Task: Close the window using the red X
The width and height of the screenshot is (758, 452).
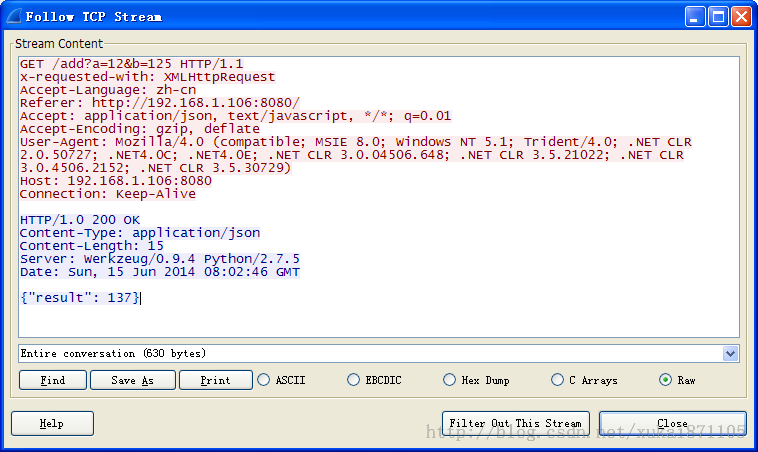Action: pyautogui.click(x=741, y=17)
